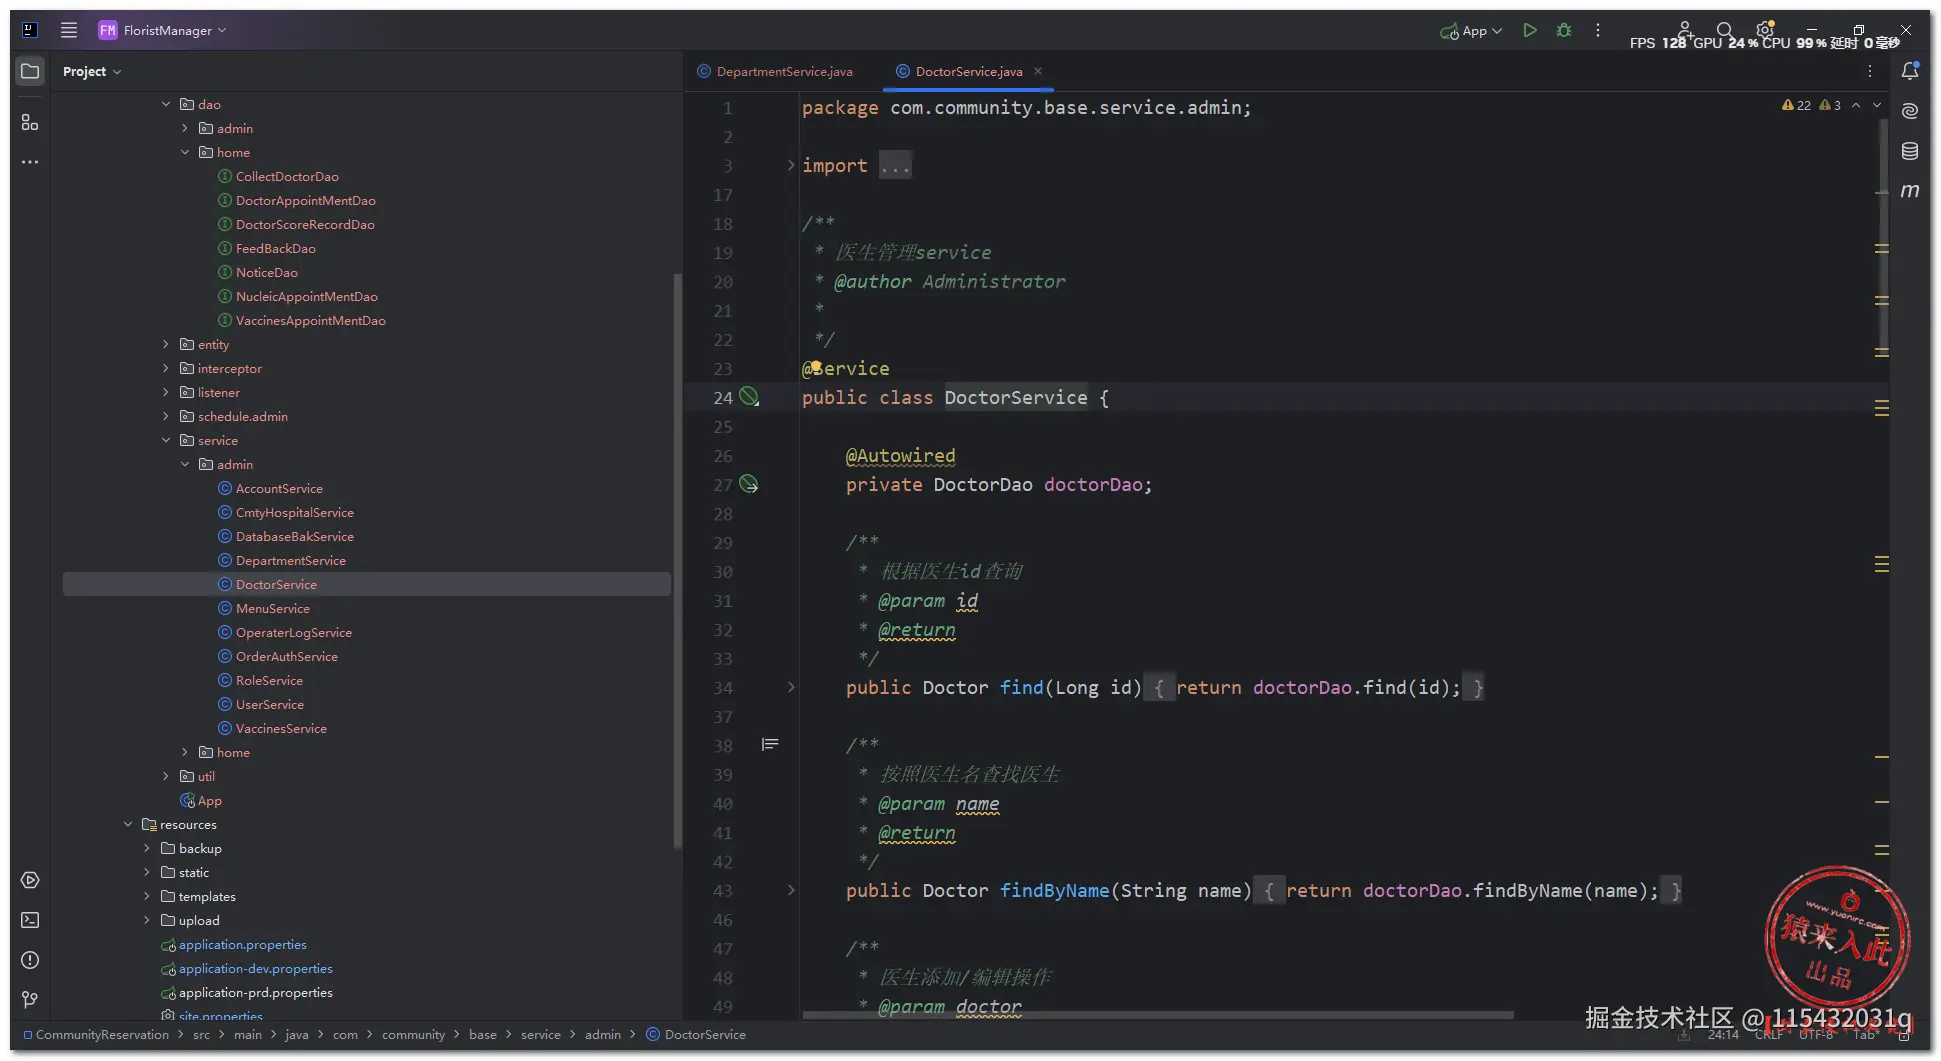Jump to next highlighted problem arrow
Image resolution: width=1941 pixels, height=1061 pixels.
pyautogui.click(x=1877, y=105)
